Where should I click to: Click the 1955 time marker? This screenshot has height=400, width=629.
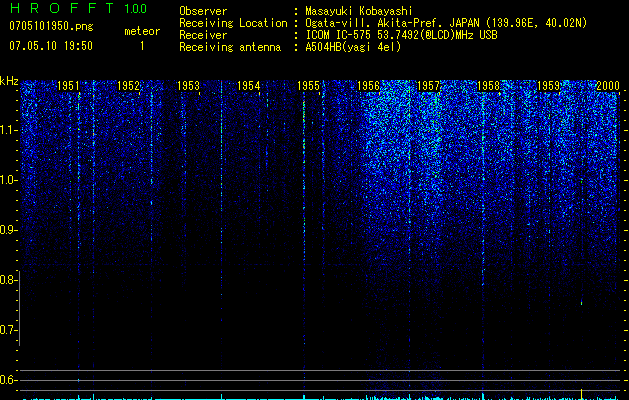pyautogui.click(x=308, y=85)
